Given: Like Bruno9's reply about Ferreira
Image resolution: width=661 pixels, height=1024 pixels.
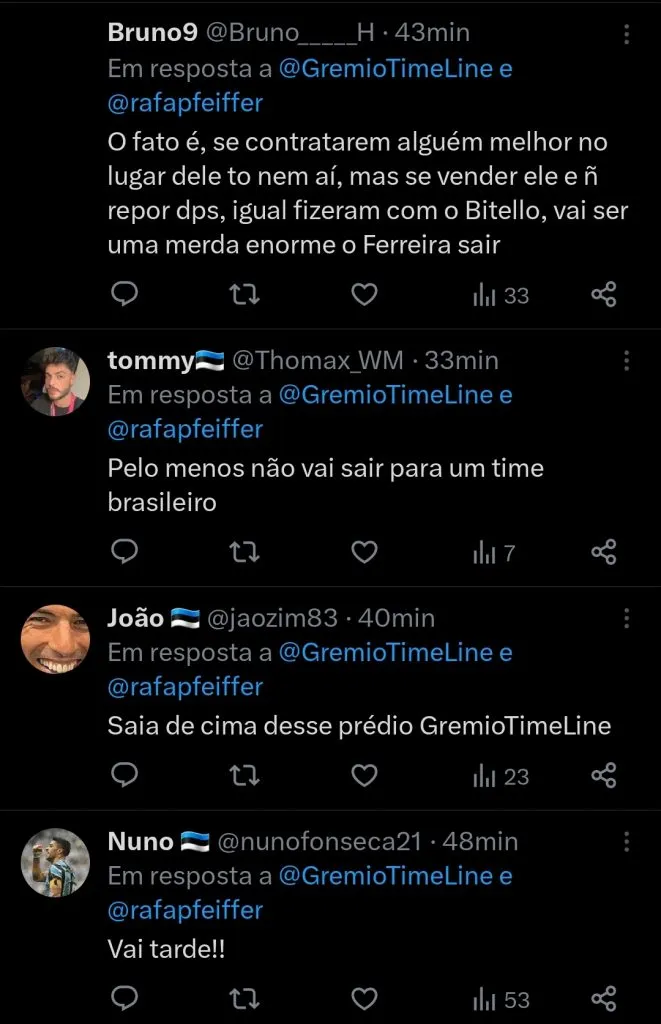Looking at the screenshot, I should click(x=364, y=295).
